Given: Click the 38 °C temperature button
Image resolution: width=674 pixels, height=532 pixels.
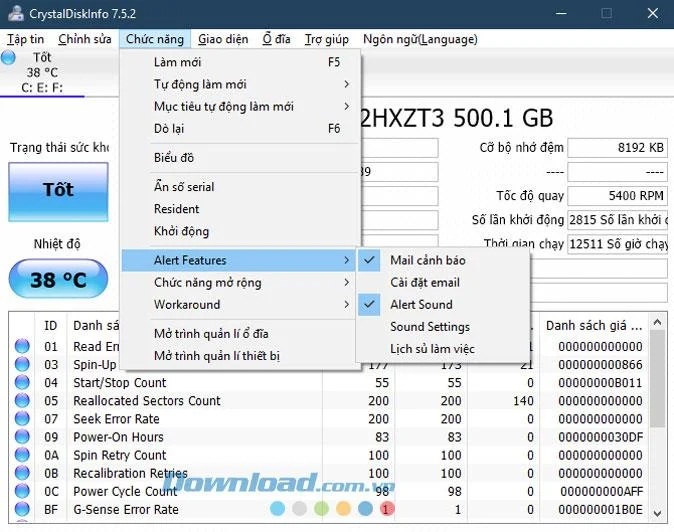Looking at the screenshot, I should point(58,279).
